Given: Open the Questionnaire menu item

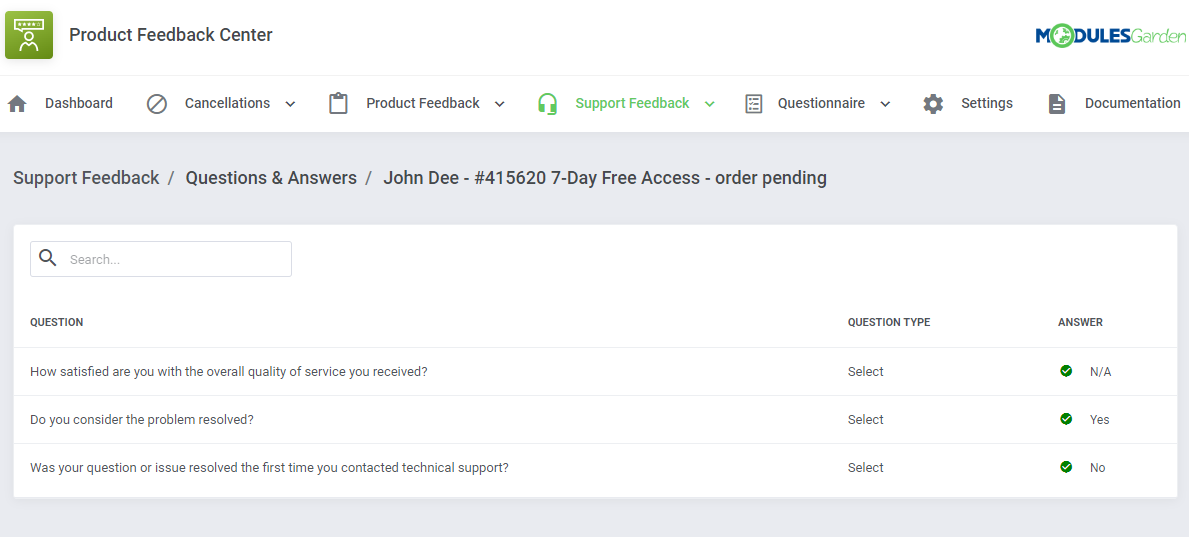Looking at the screenshot, I should tap(820, 103).
